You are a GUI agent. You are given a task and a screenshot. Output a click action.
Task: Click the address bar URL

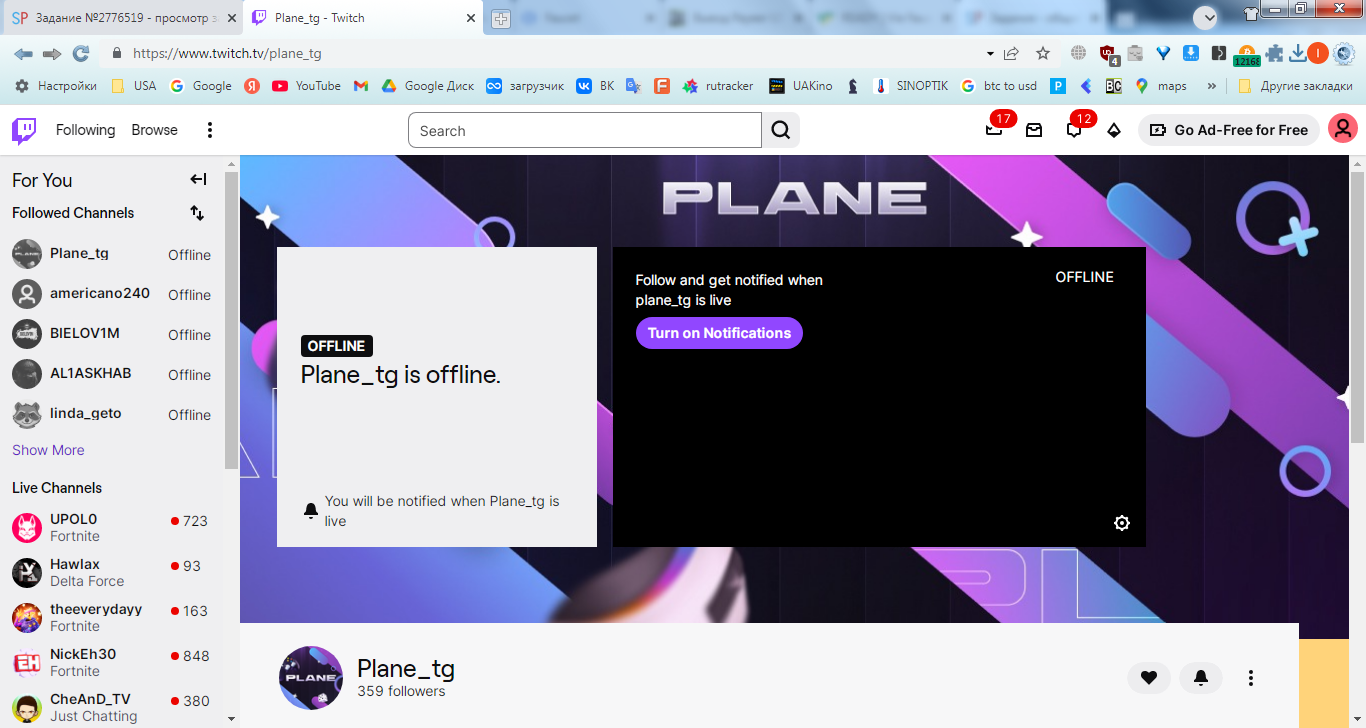pos(227,54)
